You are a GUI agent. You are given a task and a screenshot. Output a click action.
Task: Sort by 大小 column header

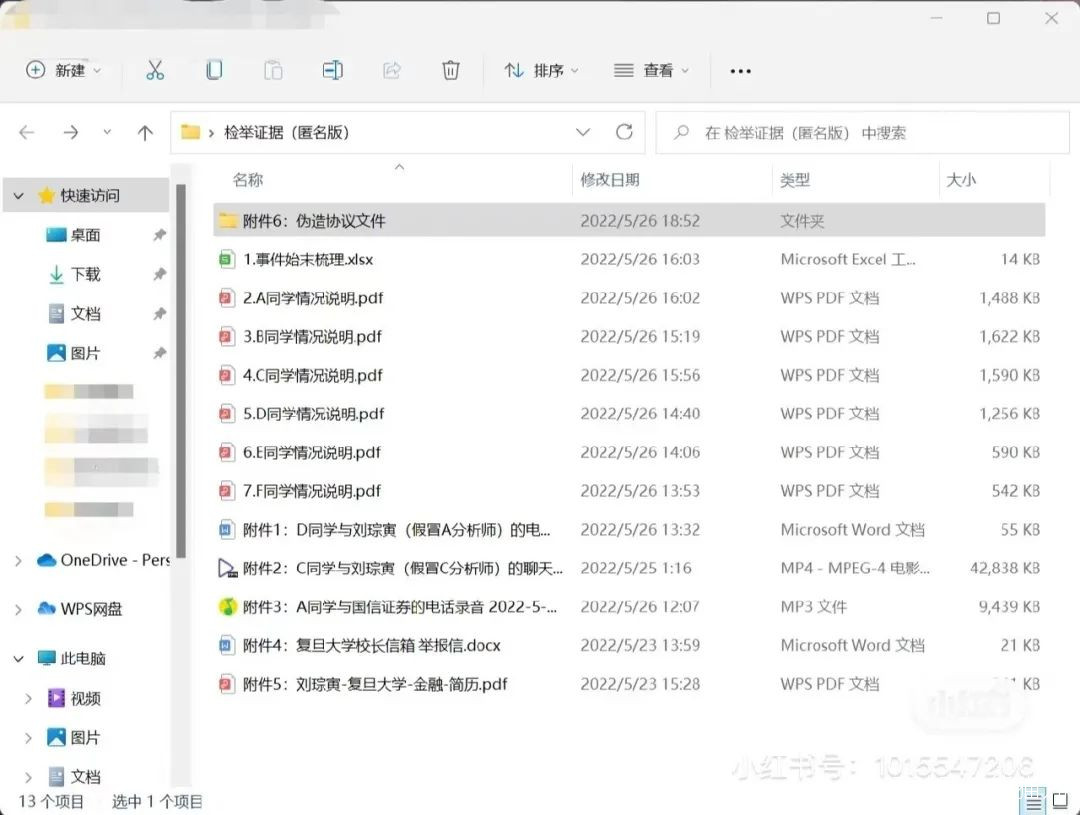[x=961, y=180]
